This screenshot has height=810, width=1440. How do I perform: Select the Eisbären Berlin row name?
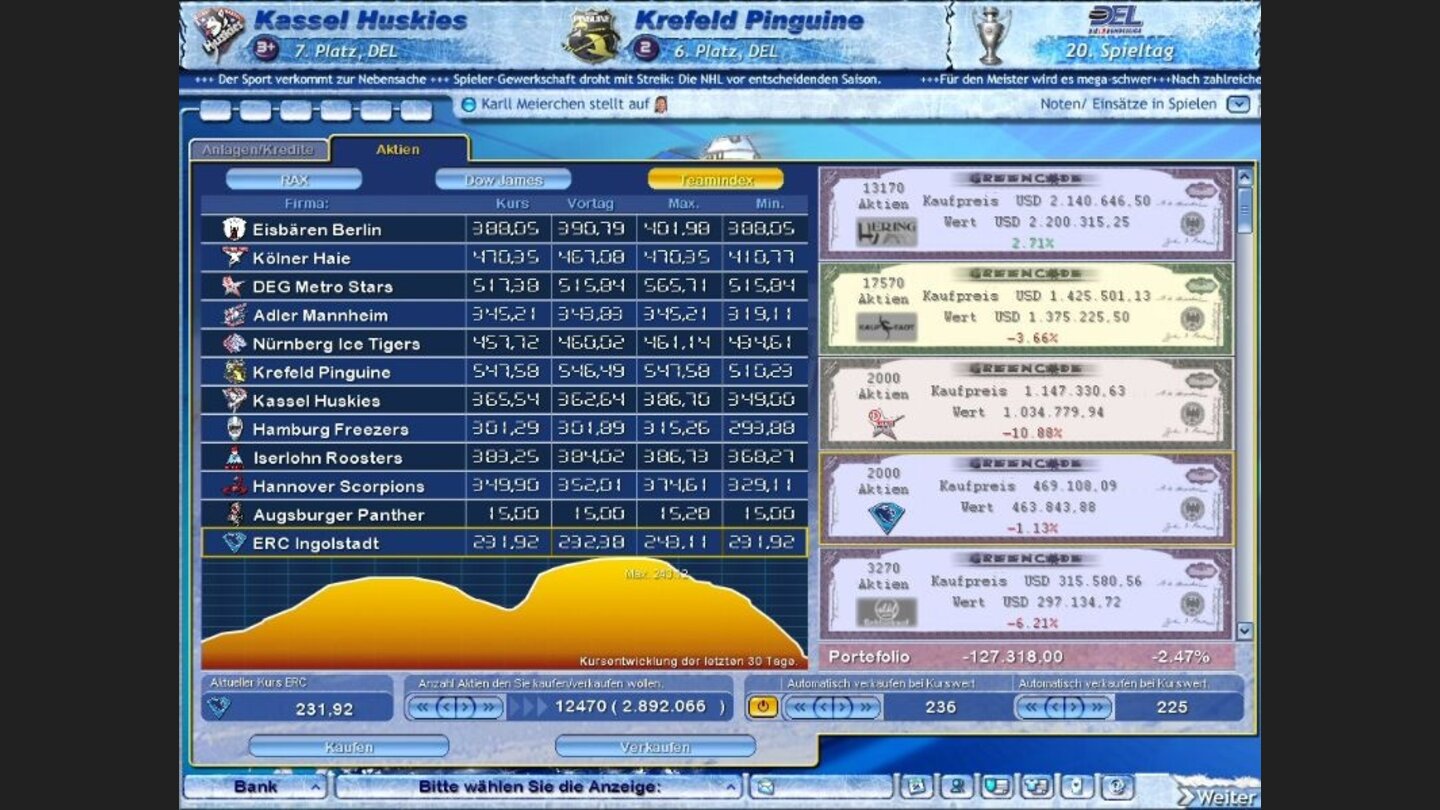(x=317, y=229)
